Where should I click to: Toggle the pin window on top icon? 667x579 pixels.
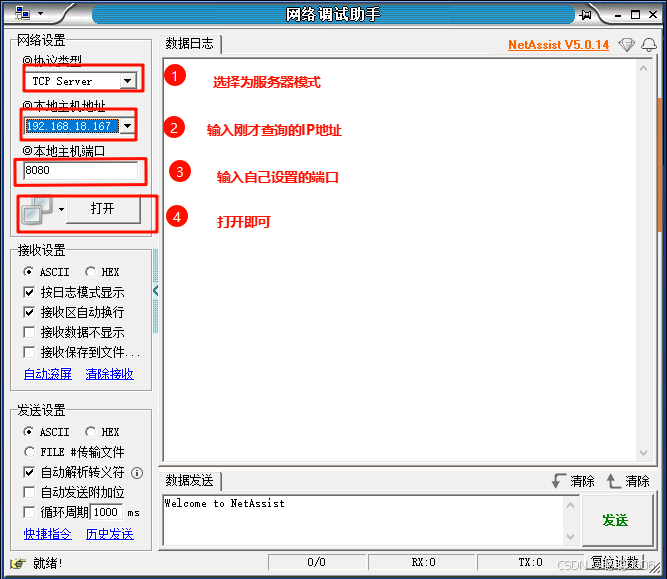[x=585, y=14]
